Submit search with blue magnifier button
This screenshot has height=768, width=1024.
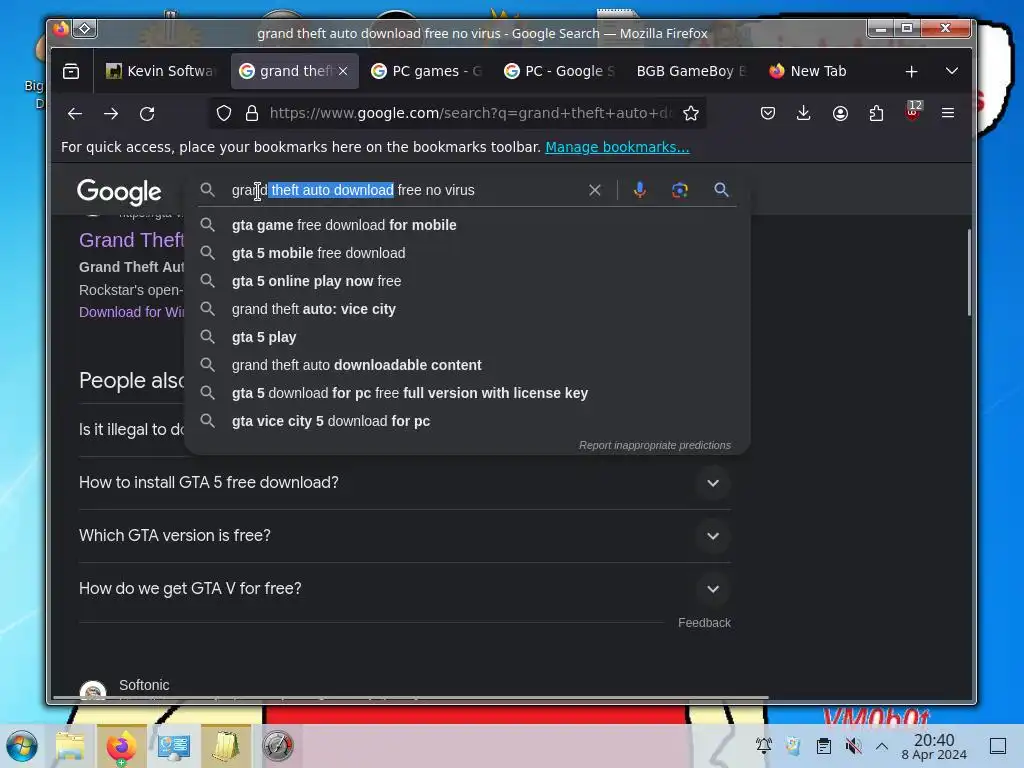[x=721, y=190]
